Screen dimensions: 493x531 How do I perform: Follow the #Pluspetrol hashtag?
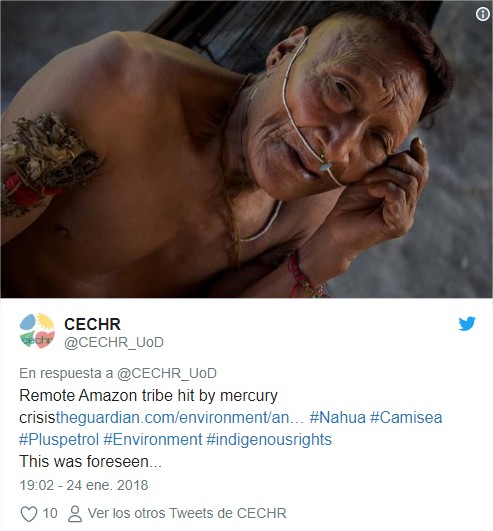59,440
